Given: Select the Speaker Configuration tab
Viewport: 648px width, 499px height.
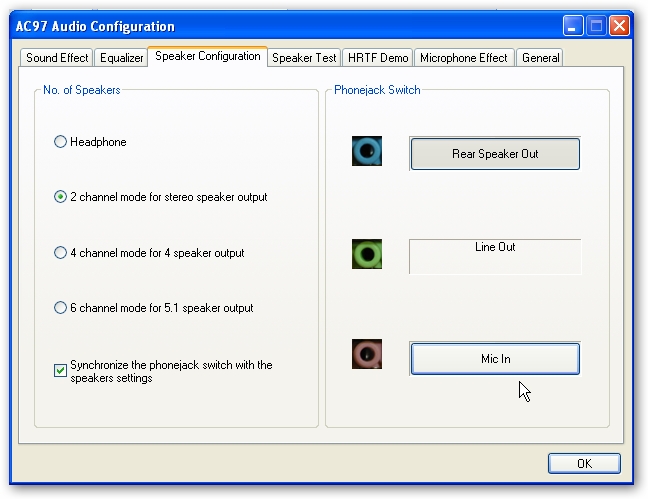Looking at the screenshot, I should [x=207, y=56].
